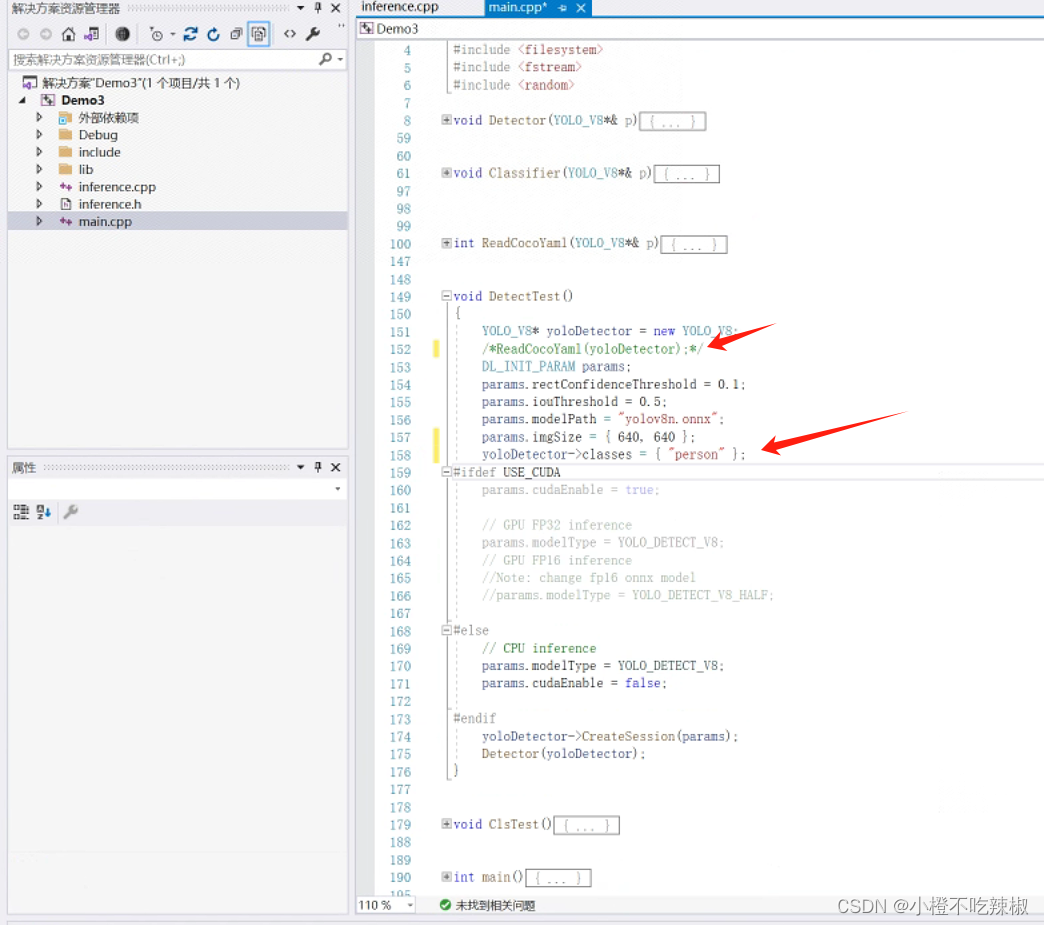Switch to the main.cpp* editor tab
Viewport: 1044px width, 925px height.
point(517,7)
